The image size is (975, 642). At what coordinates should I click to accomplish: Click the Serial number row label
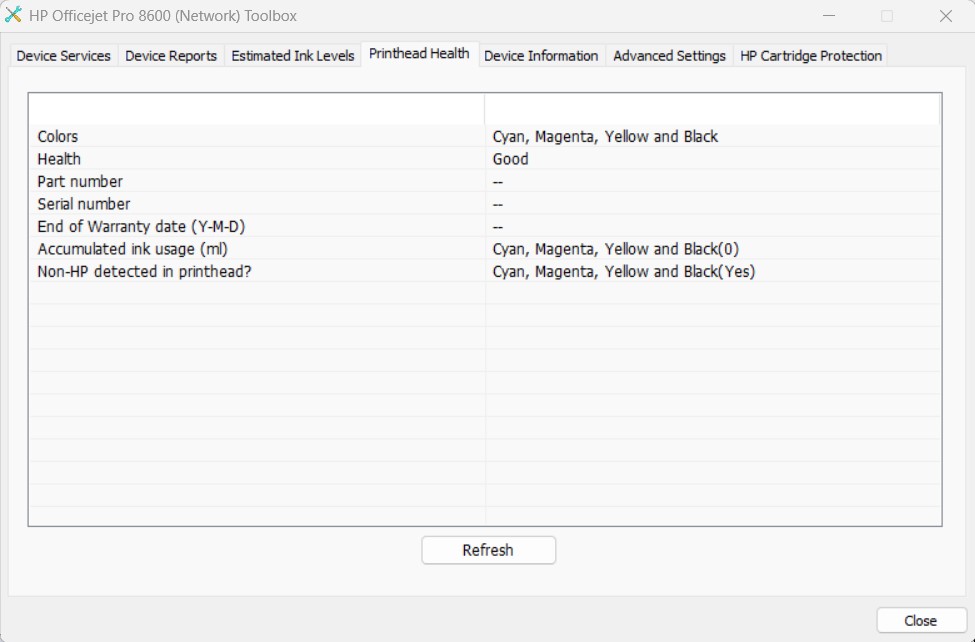[84, 203]
